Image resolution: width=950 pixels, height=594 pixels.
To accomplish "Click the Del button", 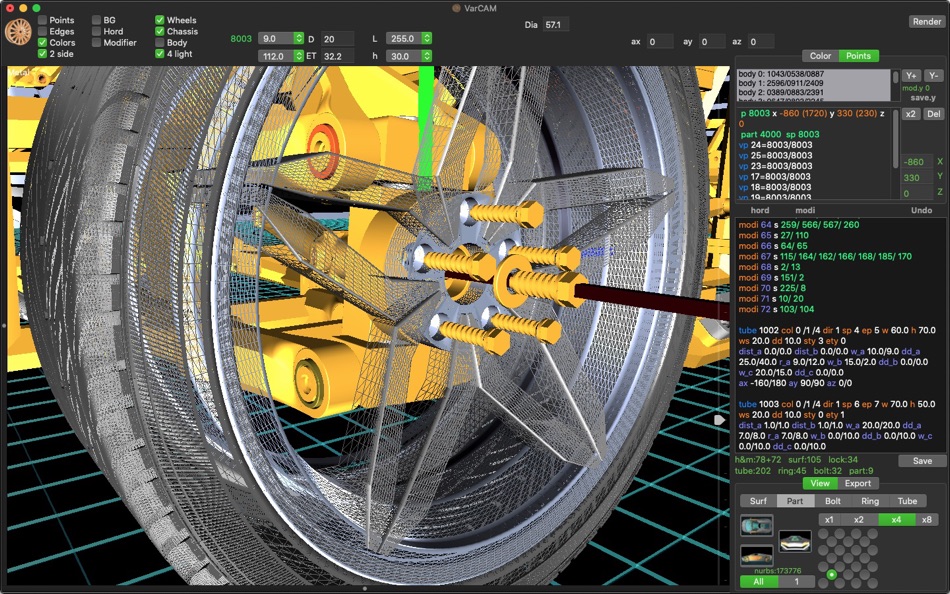I will pyautogui.click(x=934, y=114).
